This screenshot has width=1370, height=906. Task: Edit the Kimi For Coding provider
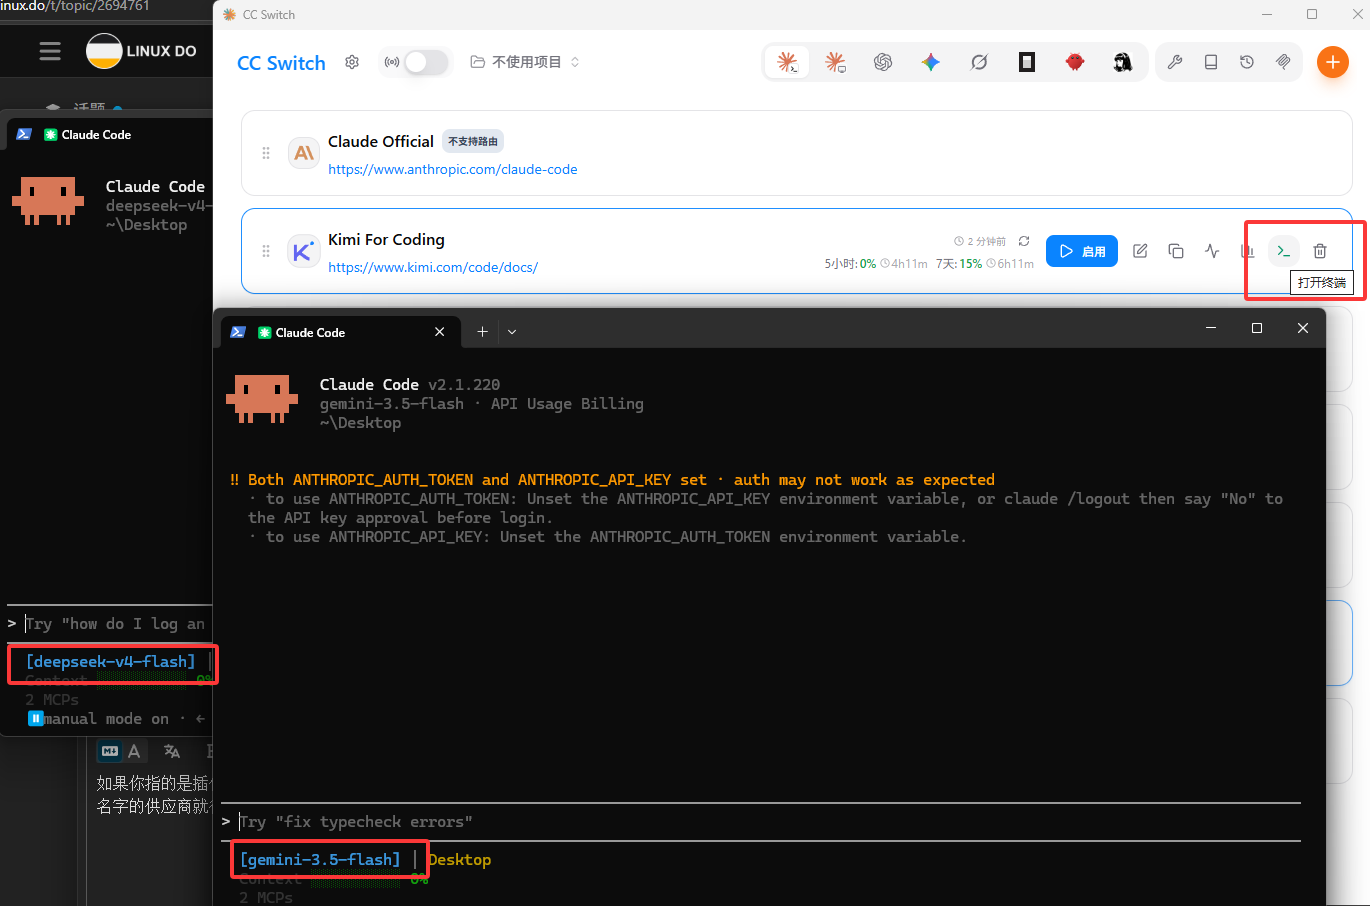[1140, 251]
